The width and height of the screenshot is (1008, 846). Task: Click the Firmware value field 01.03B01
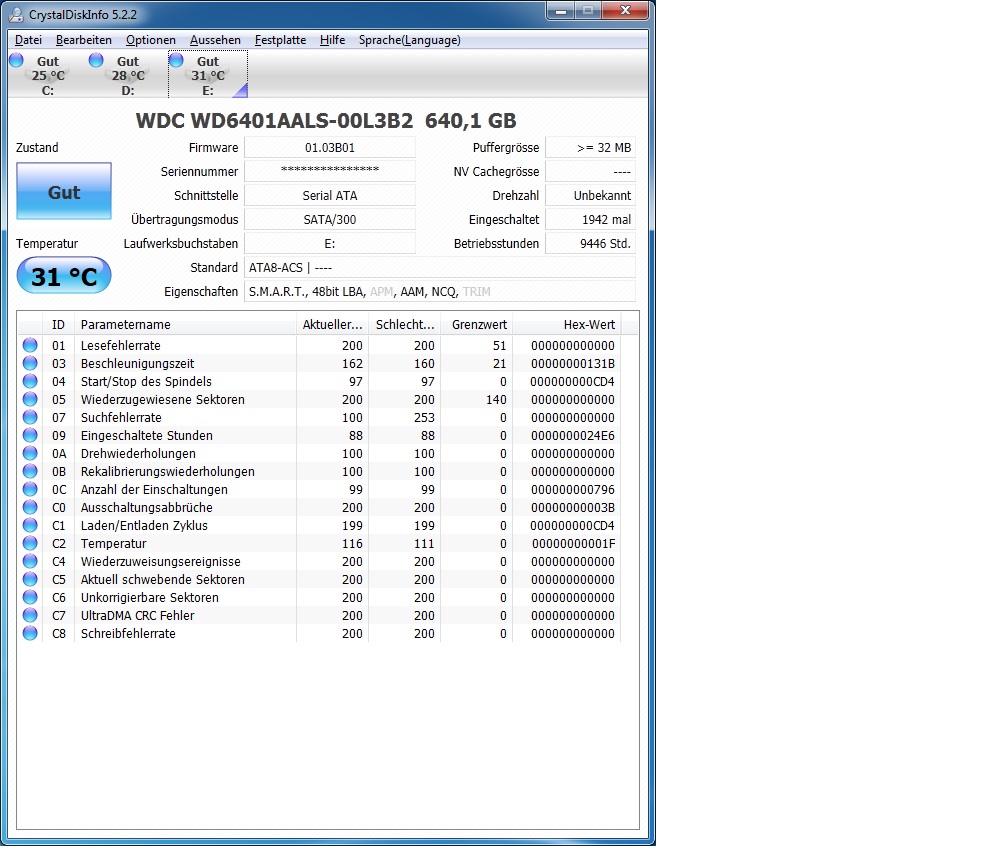[330, 148]
